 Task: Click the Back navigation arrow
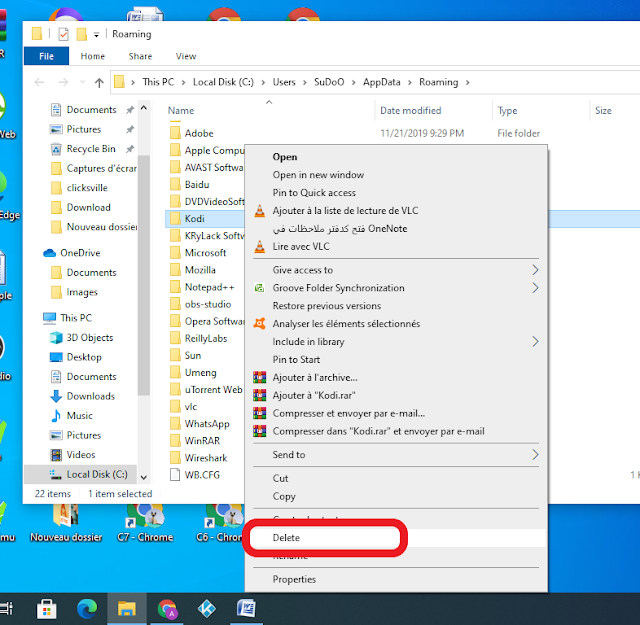click(39, 82)
